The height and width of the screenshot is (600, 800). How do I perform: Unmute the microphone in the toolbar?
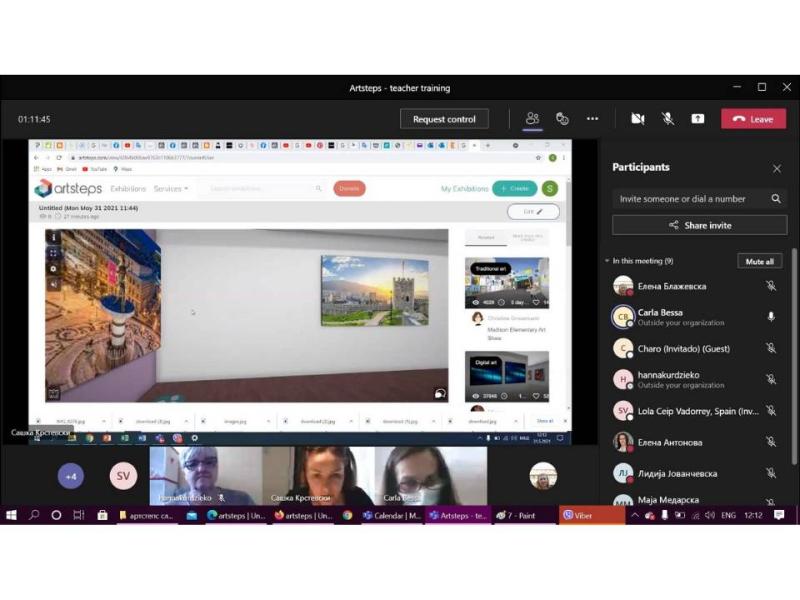click(x=668, y=119)
